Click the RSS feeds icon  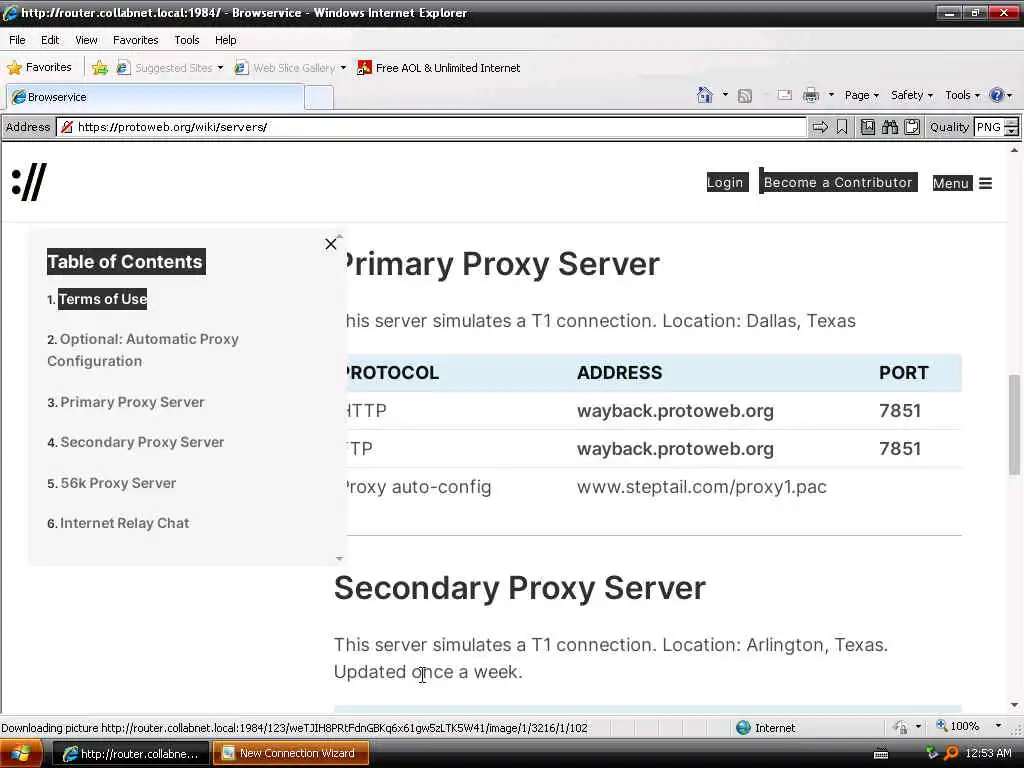pyautogui.click(x=744, y=96)
